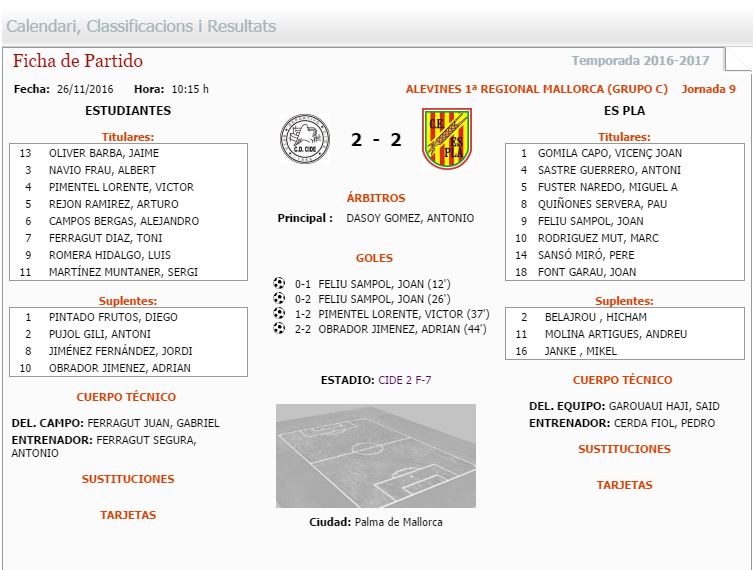Open the ES PLA team name heading
Screen dimensions: 753x570
click(x=624, y=110)
